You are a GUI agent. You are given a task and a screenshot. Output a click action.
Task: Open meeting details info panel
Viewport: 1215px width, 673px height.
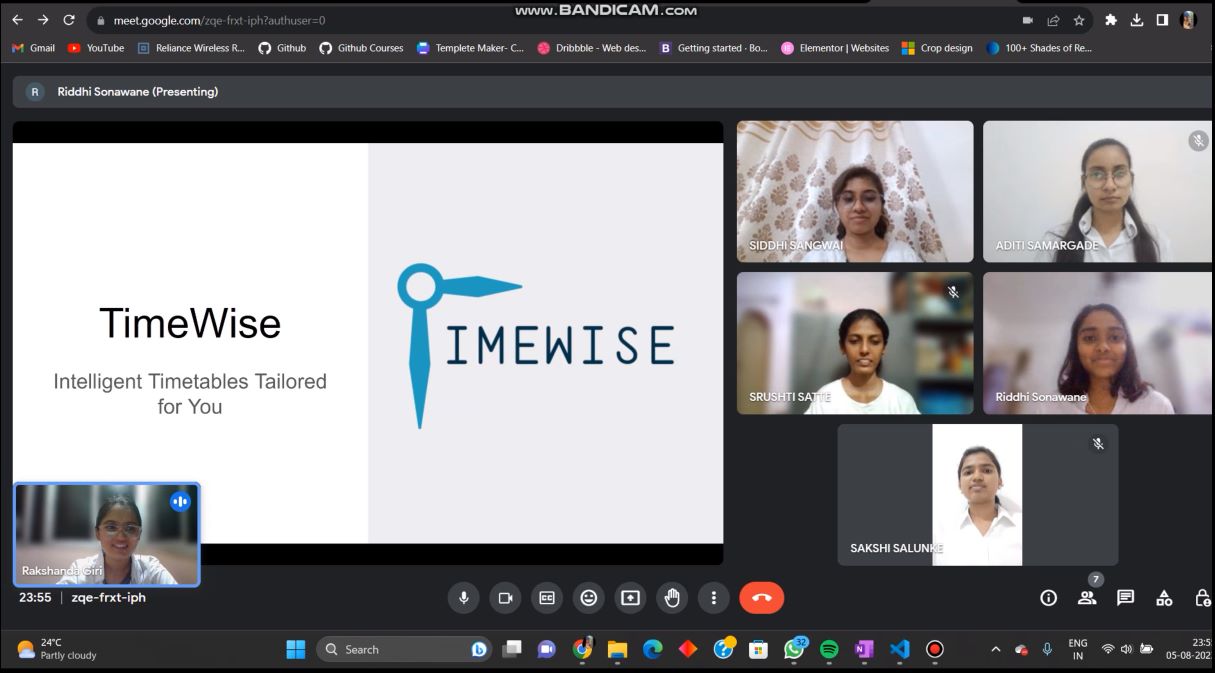pyautogui.click(x=1048, y=597)
